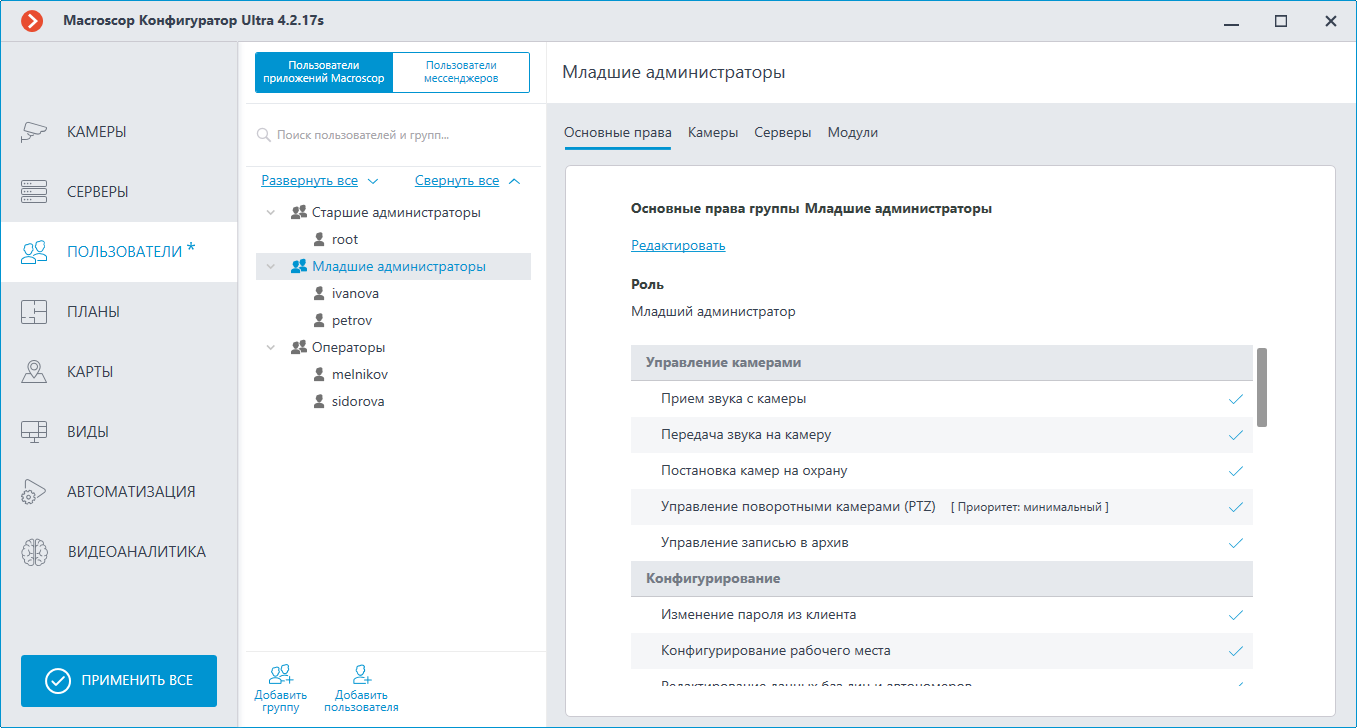Screen dimensions: 1357x728
Task: Click the camera icon beside КАМЕРЫ
Action: coord(34,131)
